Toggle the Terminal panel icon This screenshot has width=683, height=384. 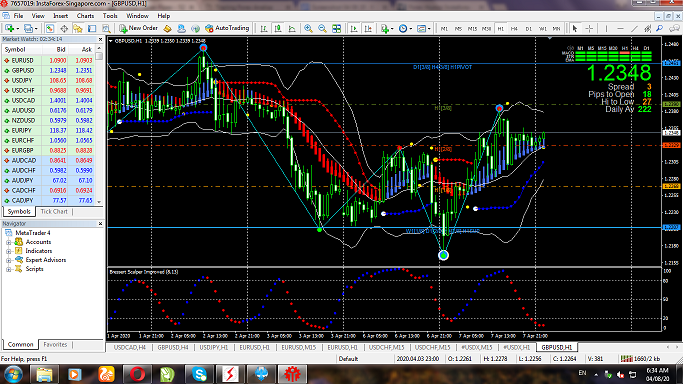(92, 28)
